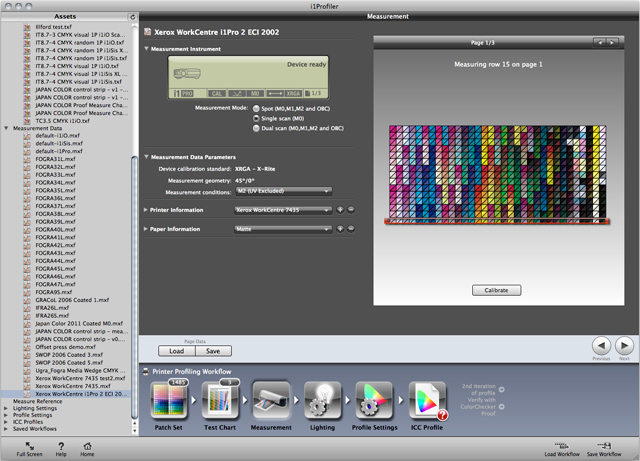This screenshot has height=461, width=640.
Task: Select GRACoL 2006 Coated 1.mxf
Action: point(72,300)
